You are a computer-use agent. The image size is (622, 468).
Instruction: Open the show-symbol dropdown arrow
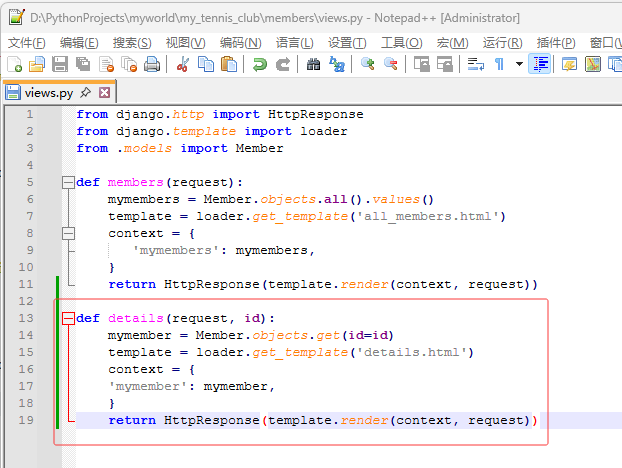[x=519, y=64]
